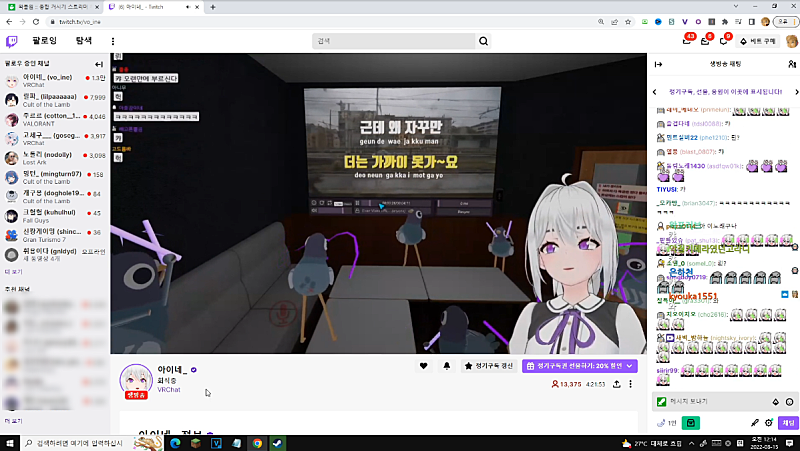800x451 pixels.
Task: Open 아이네_ (vo_ine) in followed channels
Action: (55, 81)
